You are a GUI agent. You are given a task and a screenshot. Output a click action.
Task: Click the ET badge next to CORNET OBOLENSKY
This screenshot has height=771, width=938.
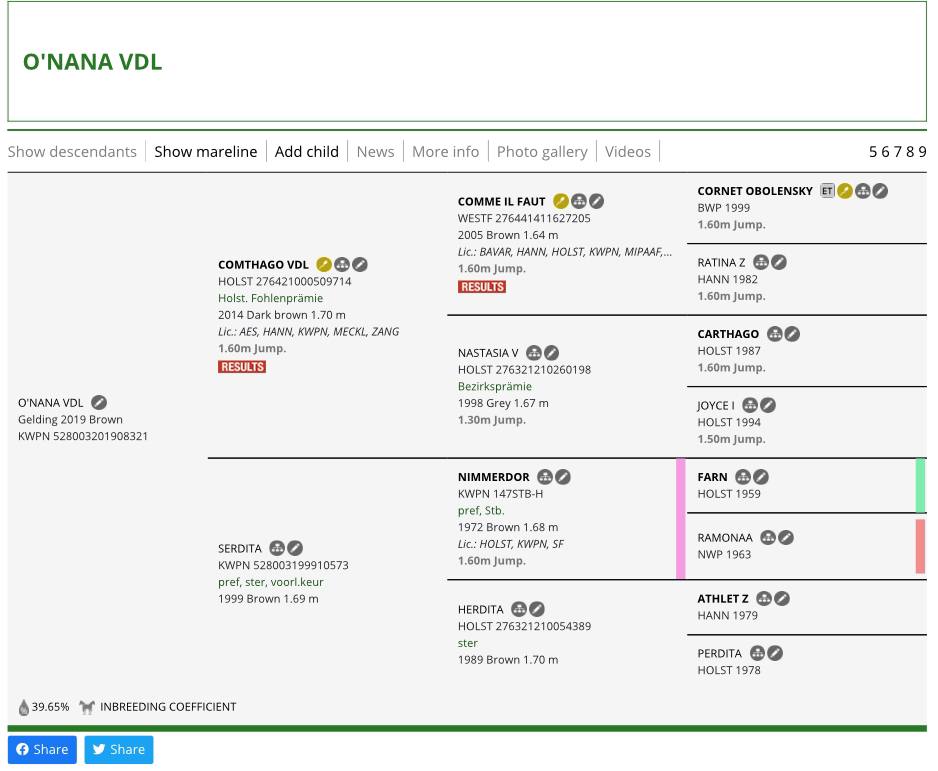(x=827, y=191)
